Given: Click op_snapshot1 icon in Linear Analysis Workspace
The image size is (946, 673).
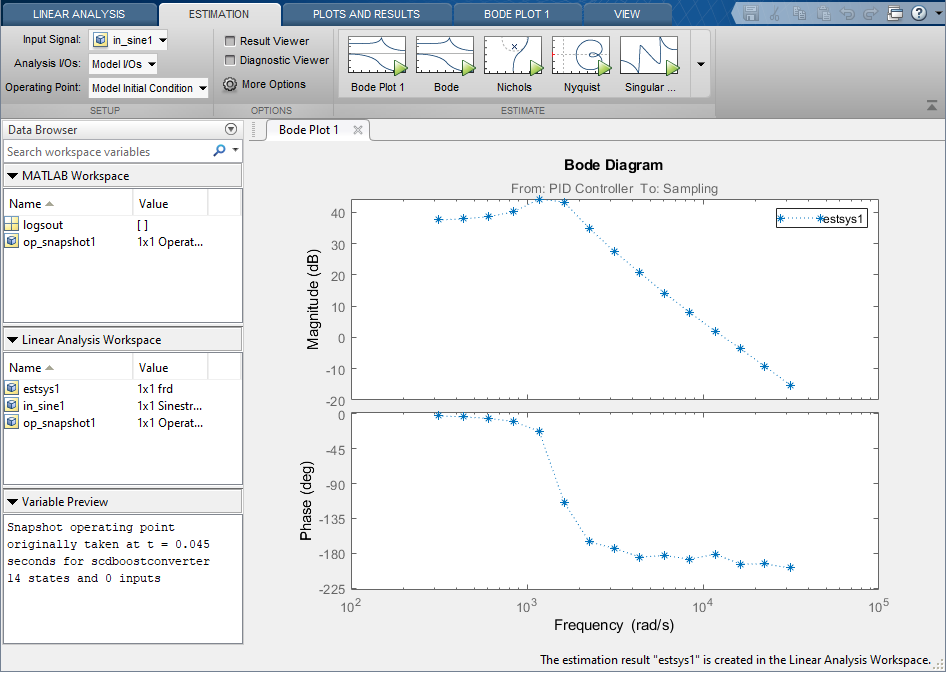Looking at the screenshot, I should [11, 422].
